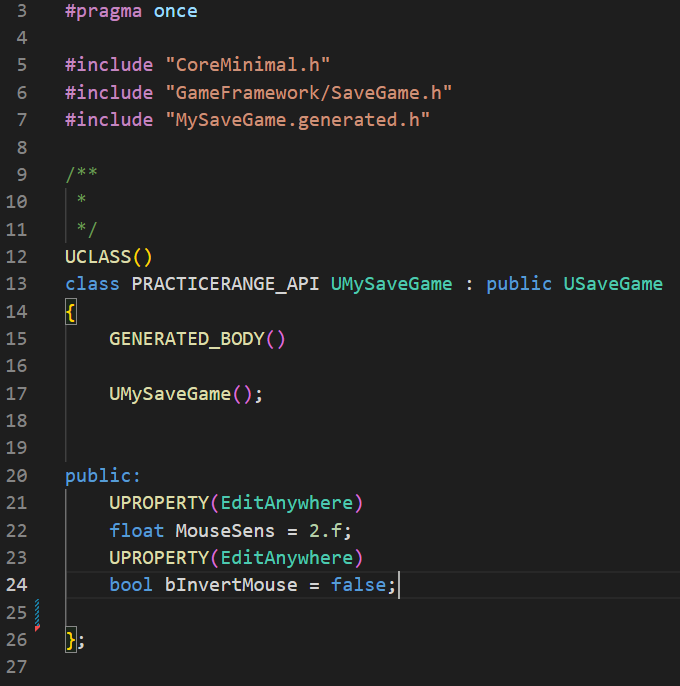Click the 'public:' access specifier on line 20
680x686 pixels.
click(103, 476)
